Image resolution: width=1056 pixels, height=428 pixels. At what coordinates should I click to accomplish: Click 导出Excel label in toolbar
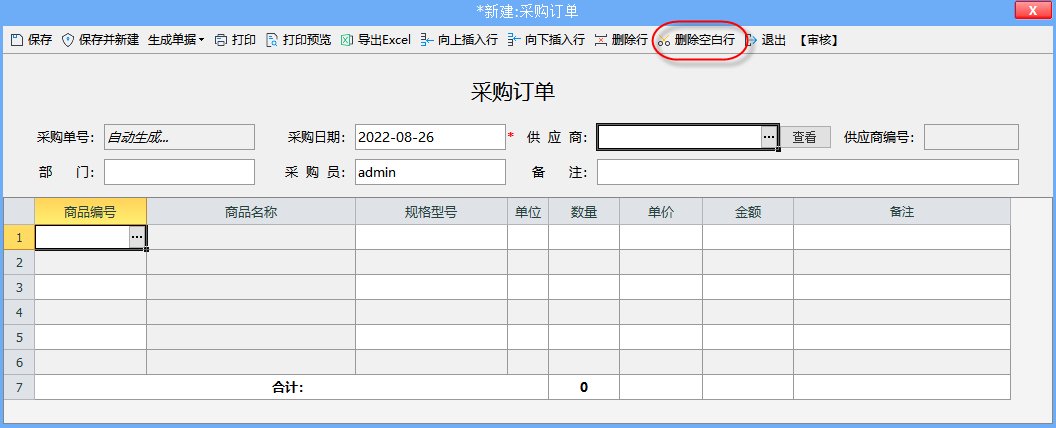click(x=384, y=40)
